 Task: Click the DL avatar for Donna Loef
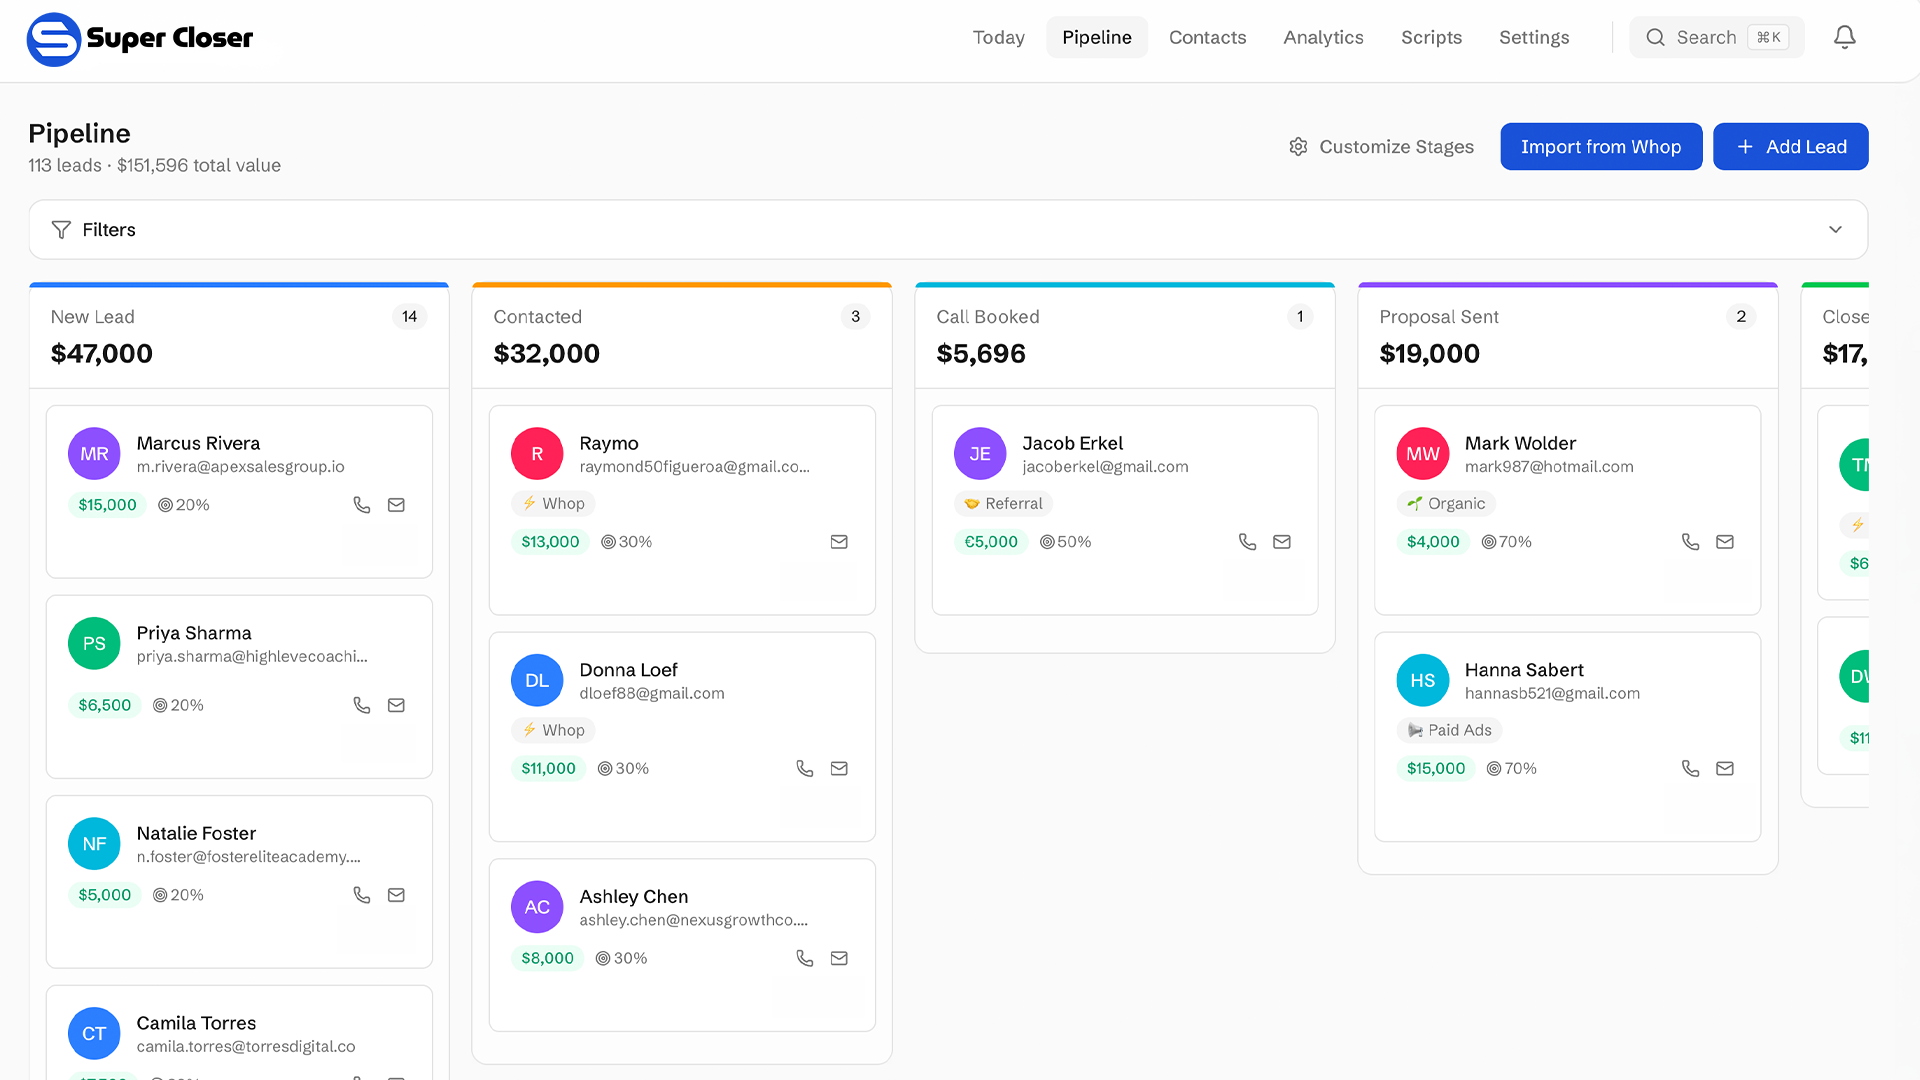[537, 681]
